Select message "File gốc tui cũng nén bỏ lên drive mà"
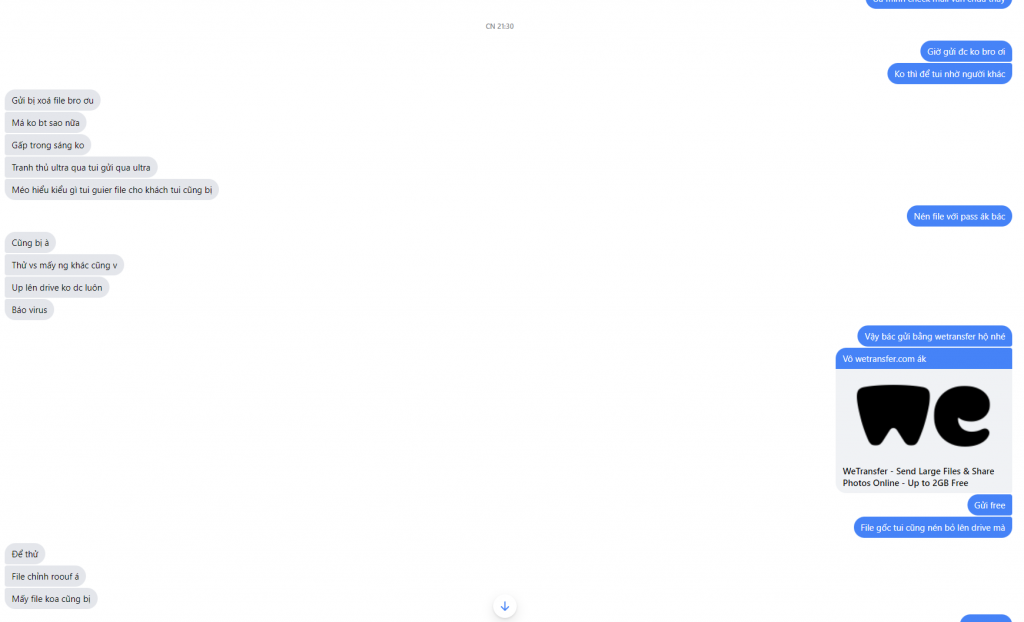1024x622 pixels. click(933, 527)
